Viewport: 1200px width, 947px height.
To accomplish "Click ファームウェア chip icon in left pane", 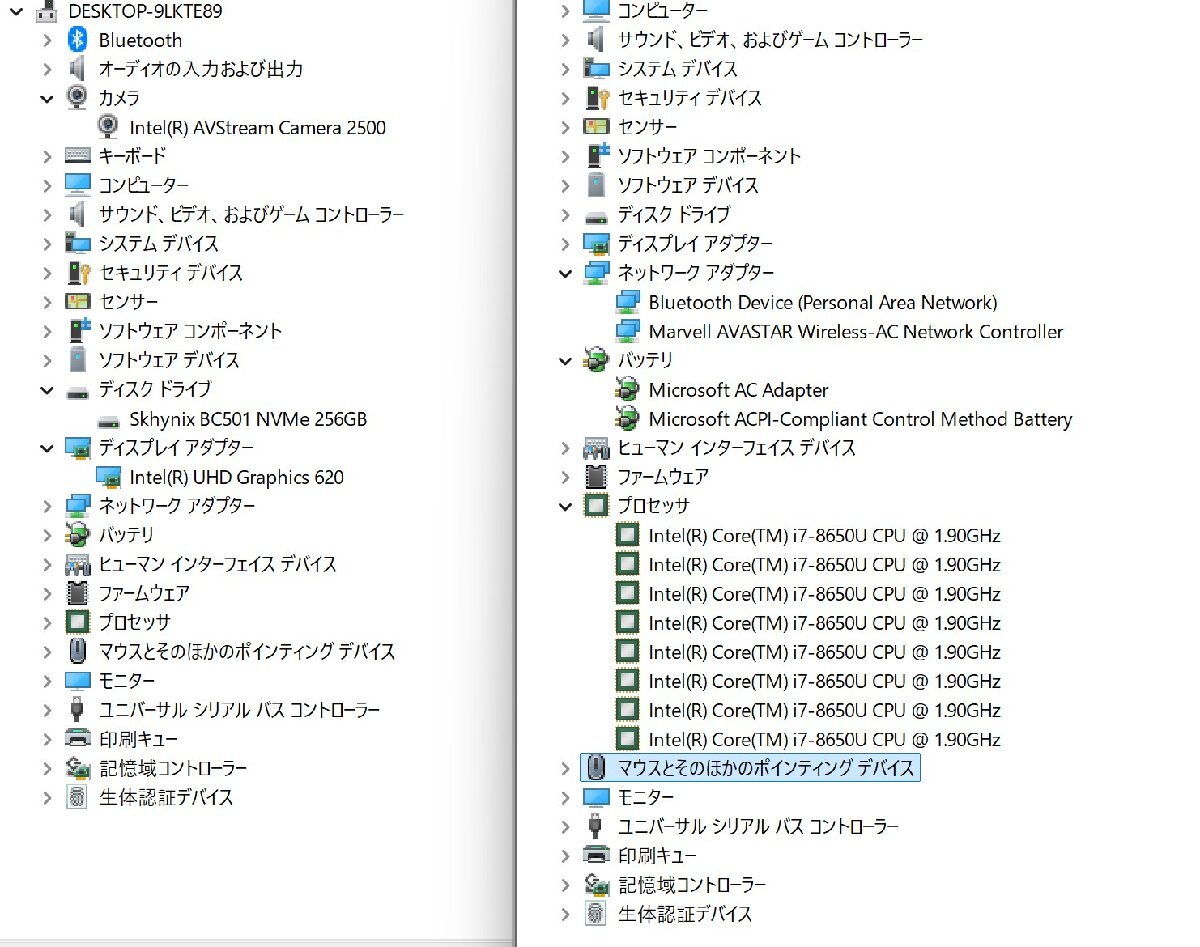I will [77, 592].
